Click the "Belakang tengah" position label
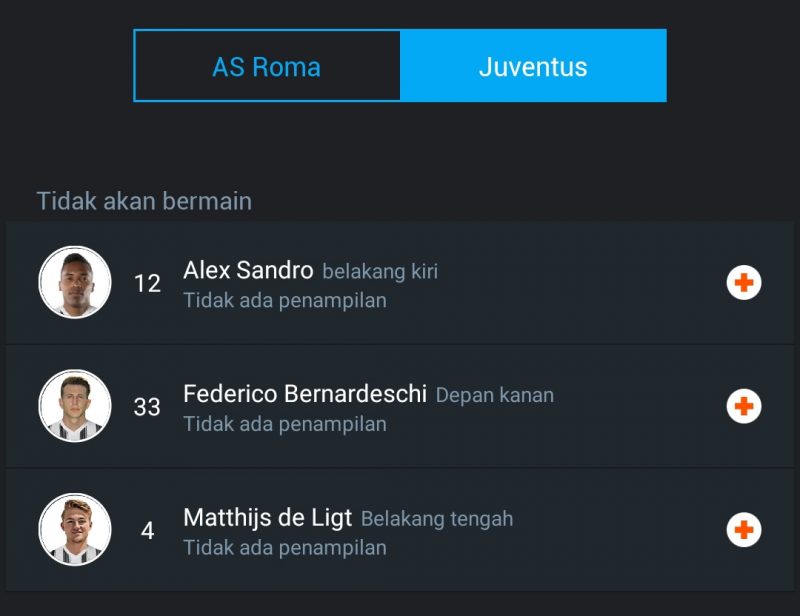The image size is (800, 616). coord(437,519)
